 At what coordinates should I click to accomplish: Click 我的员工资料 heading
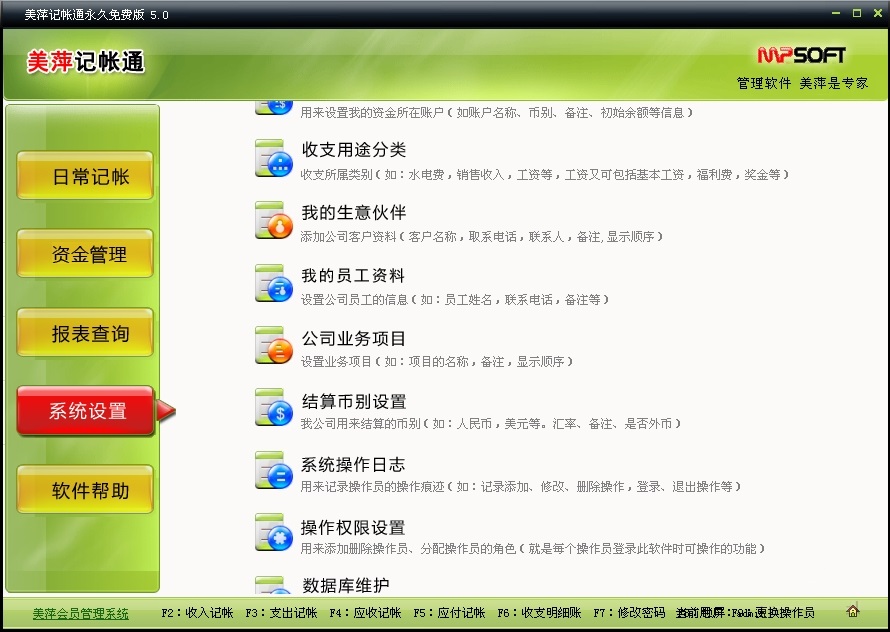[353, 276]
